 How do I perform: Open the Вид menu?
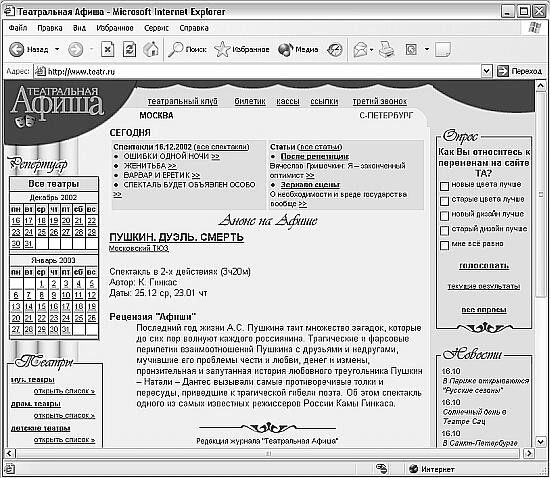[x=79, y=28]
